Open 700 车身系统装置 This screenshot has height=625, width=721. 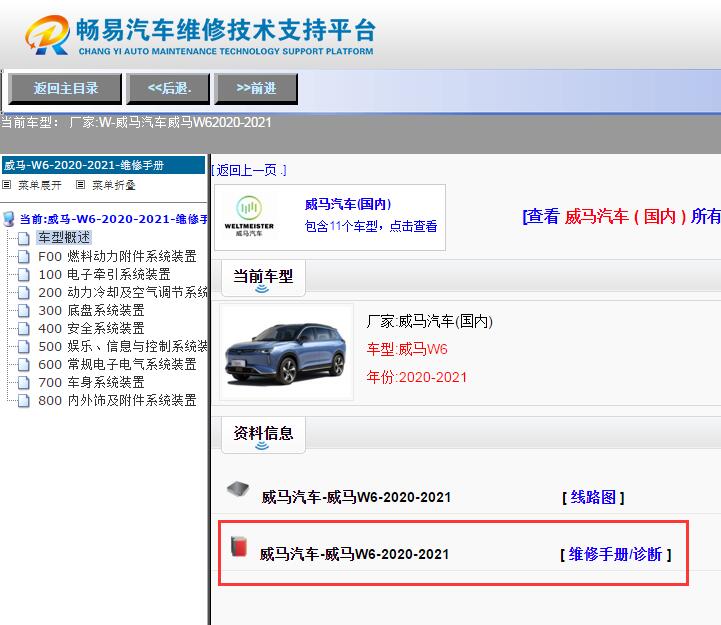point(92,382)
